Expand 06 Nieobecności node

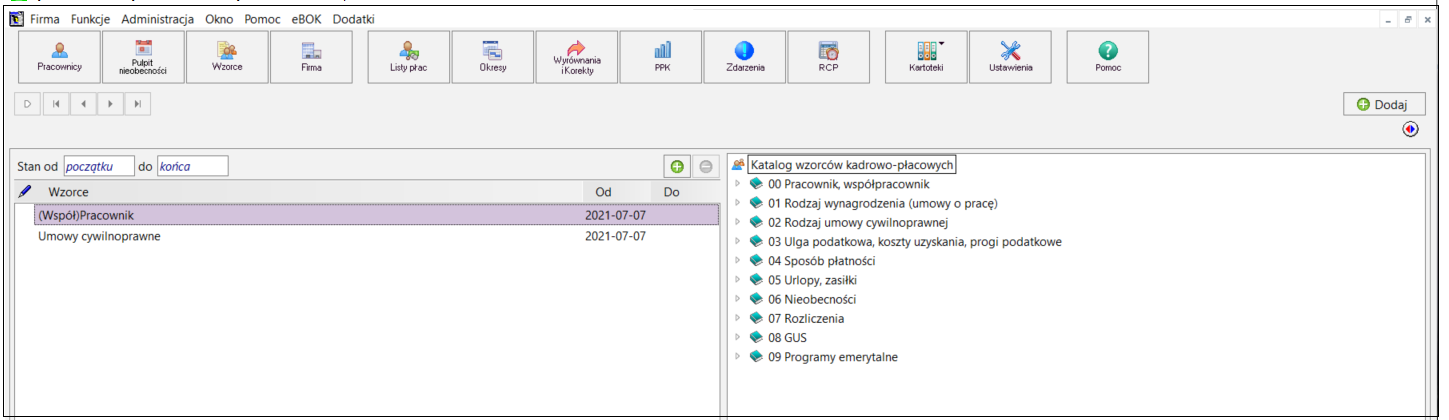tap(737, 299)
